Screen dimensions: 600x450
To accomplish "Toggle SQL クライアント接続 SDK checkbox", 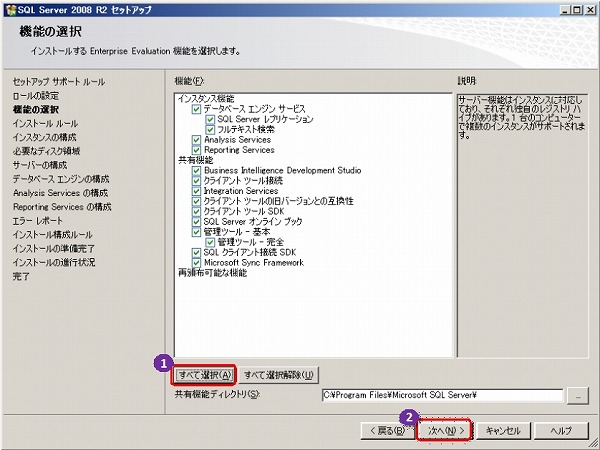I will coord(196,253).
